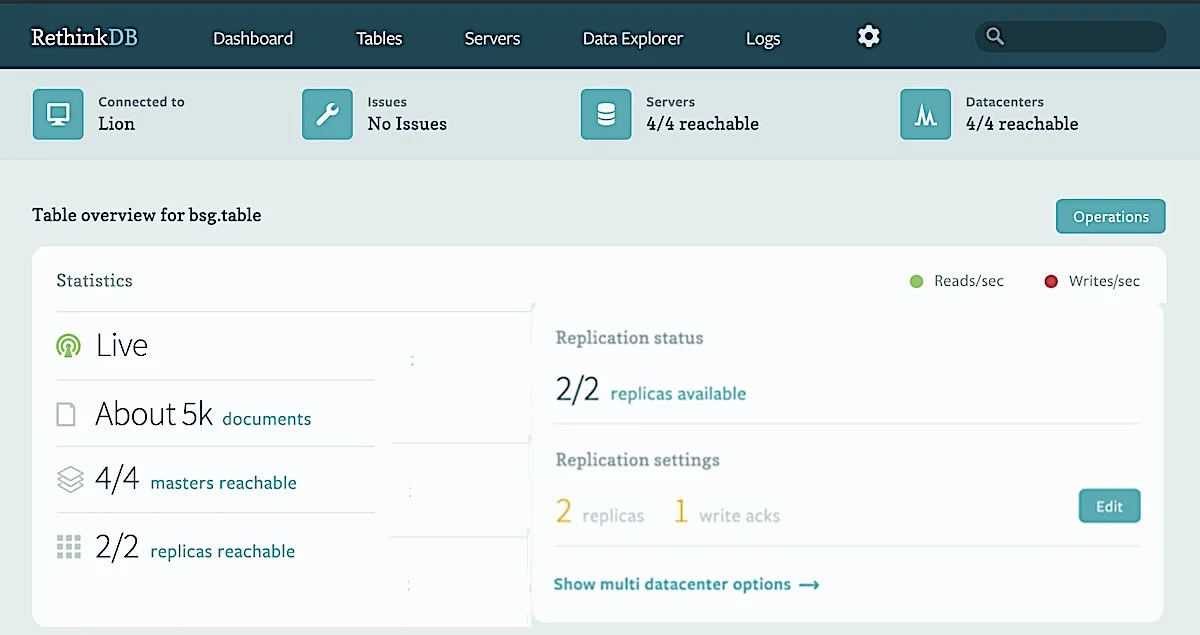The height and width of the screenshot is (635, 1200).
Task: Open the settings gear icon
Action: point(869,37)
